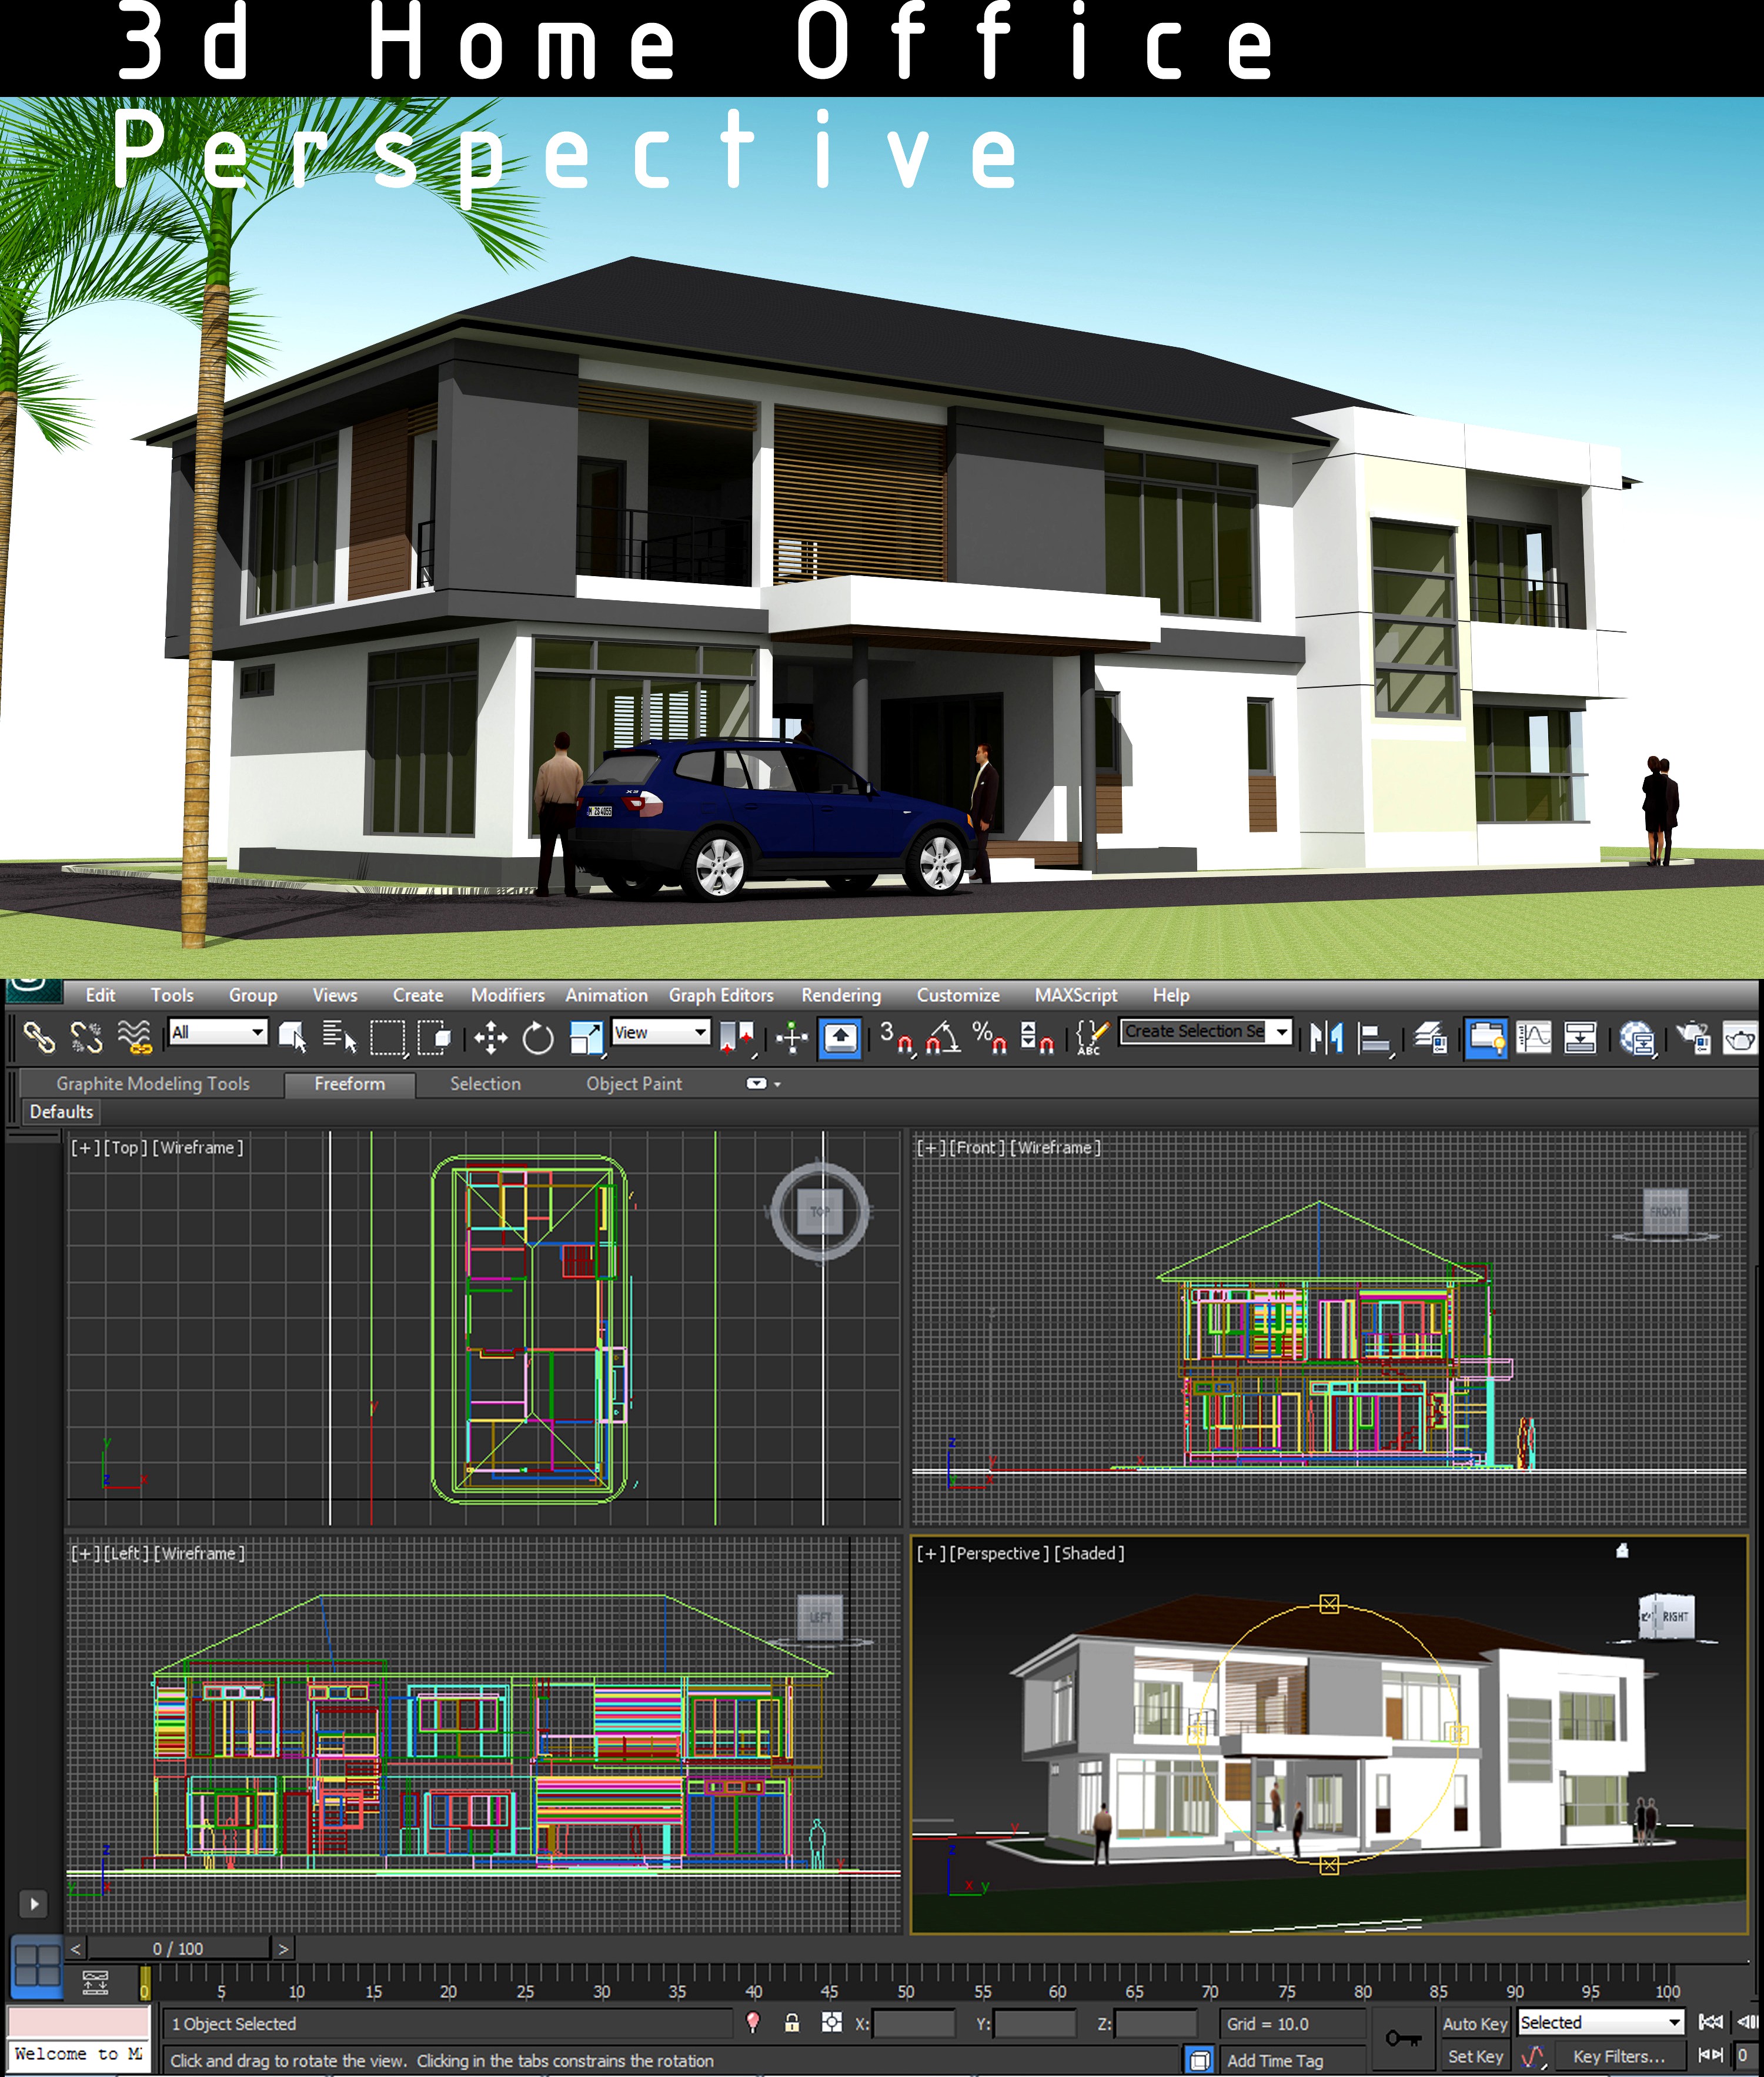Open the Rendering menu

point(840,995)
